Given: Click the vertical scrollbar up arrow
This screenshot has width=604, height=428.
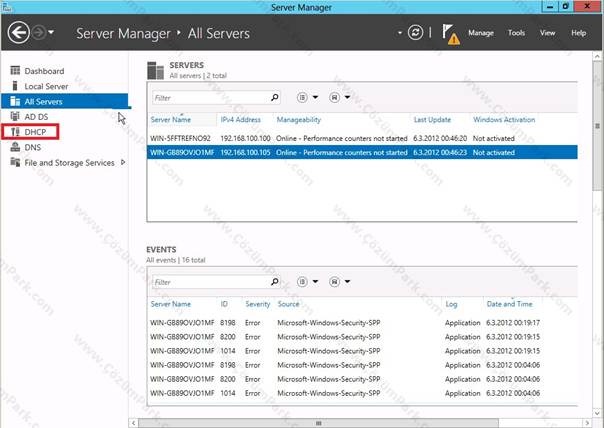Looking at the screenshot, I should 597,56.
